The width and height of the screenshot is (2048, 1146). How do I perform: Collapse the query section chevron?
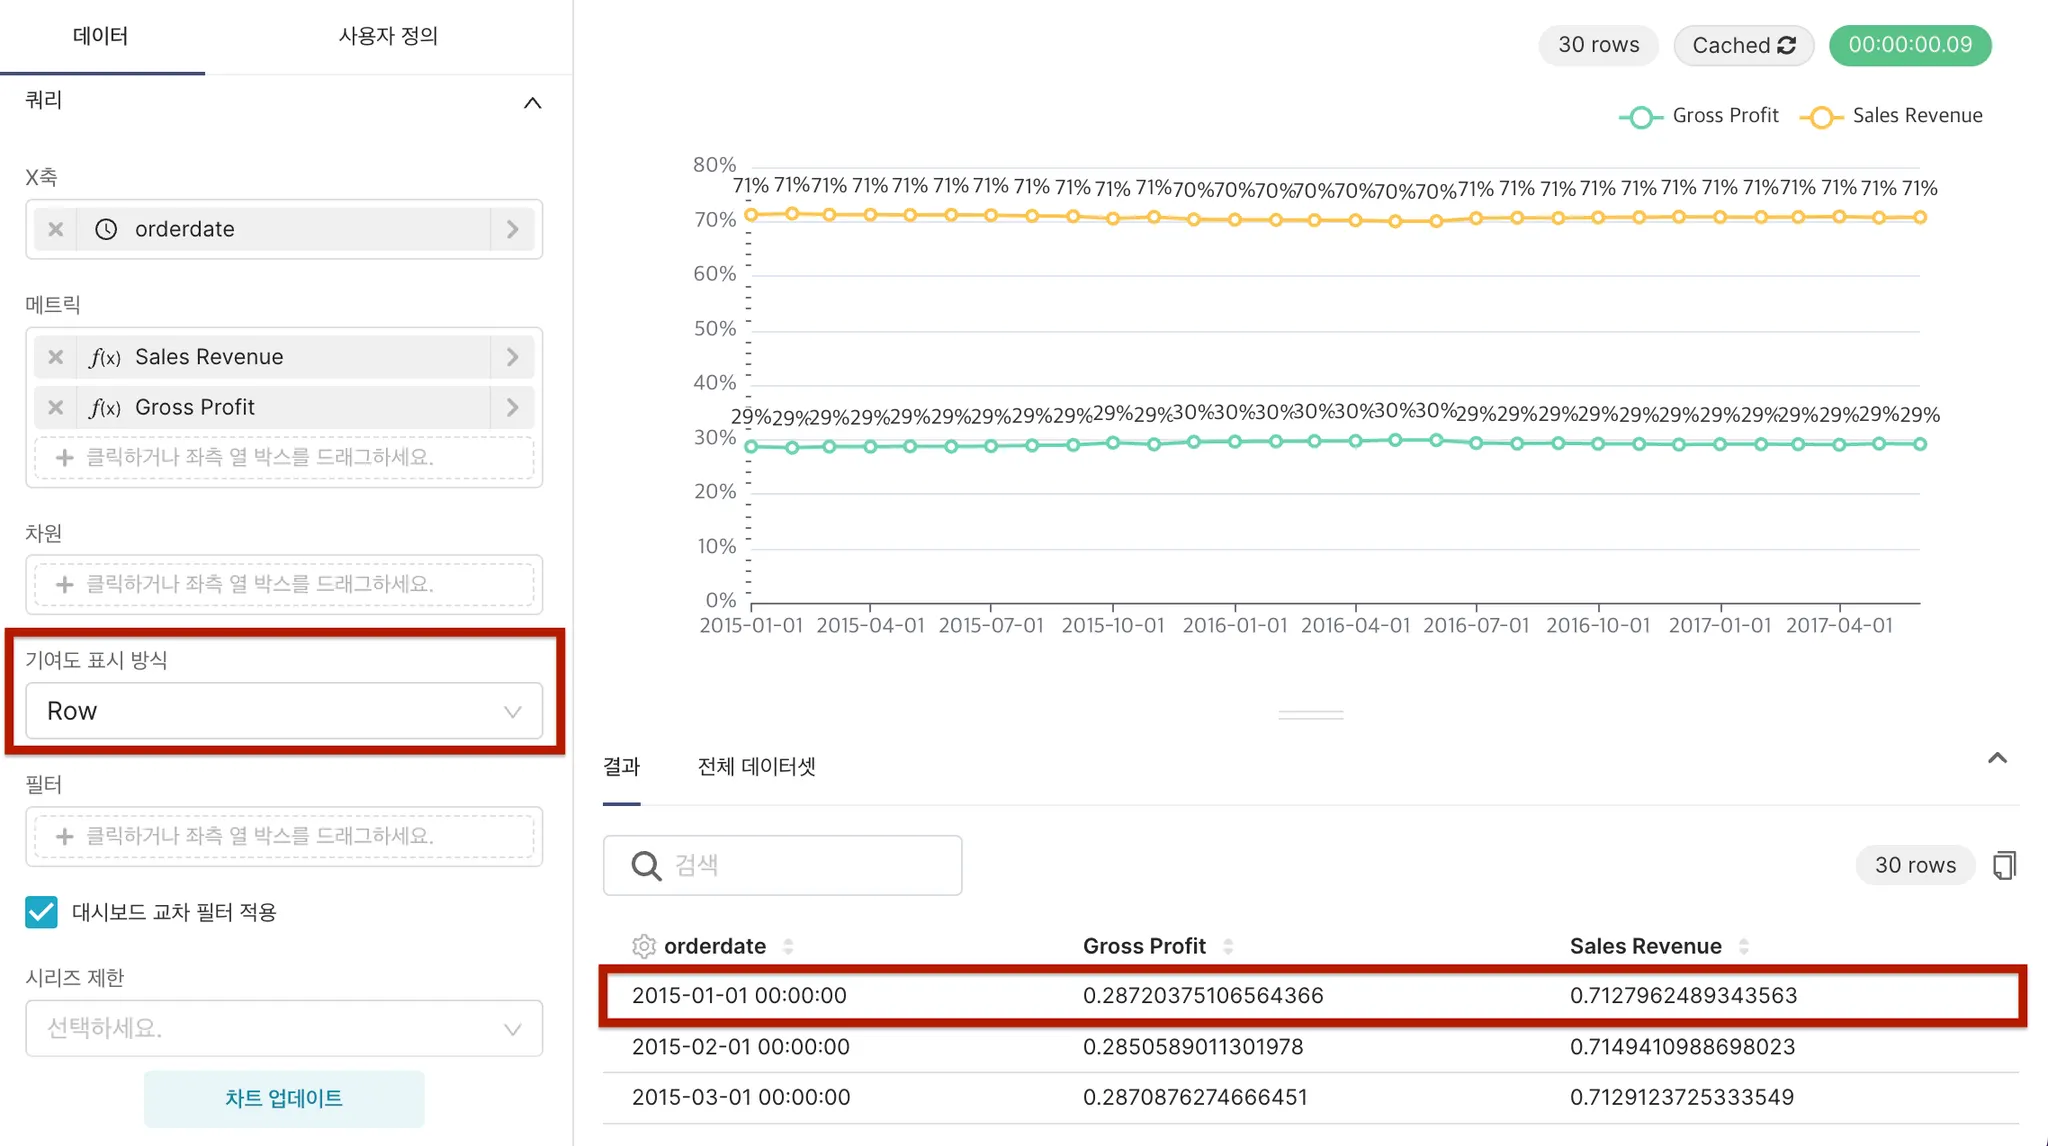[533, 103]
